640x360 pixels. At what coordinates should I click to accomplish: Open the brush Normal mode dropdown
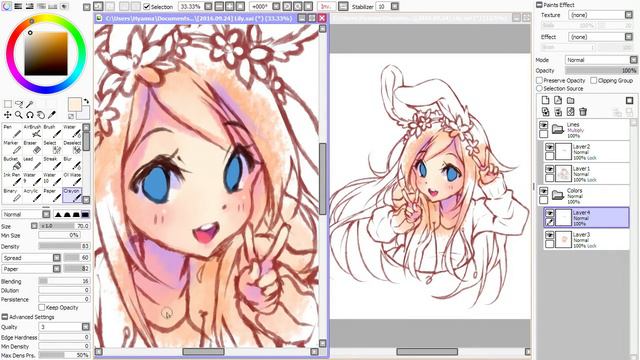coord(46,214)
